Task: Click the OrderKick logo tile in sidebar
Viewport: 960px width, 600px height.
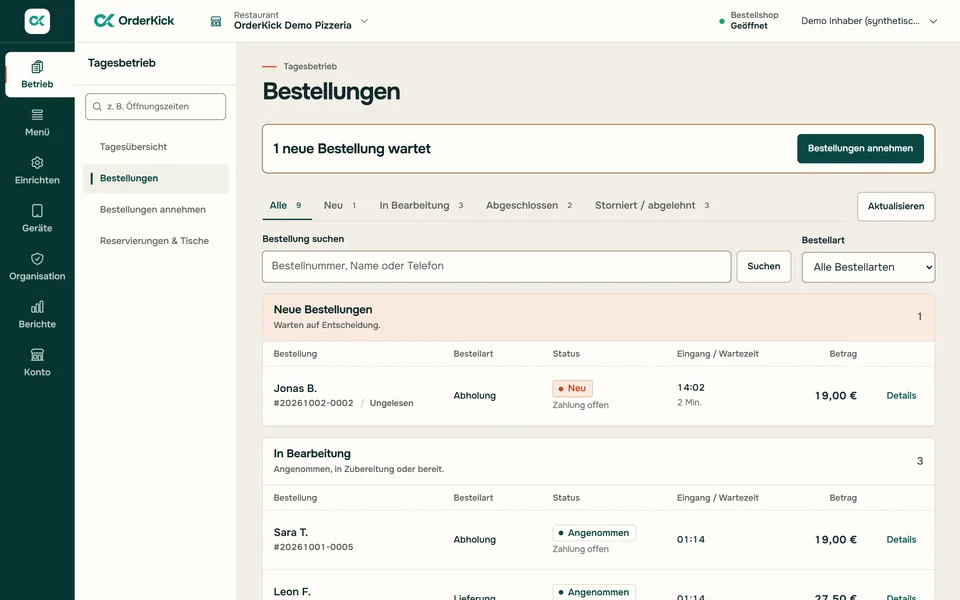Action: click(x=37, y=21)
